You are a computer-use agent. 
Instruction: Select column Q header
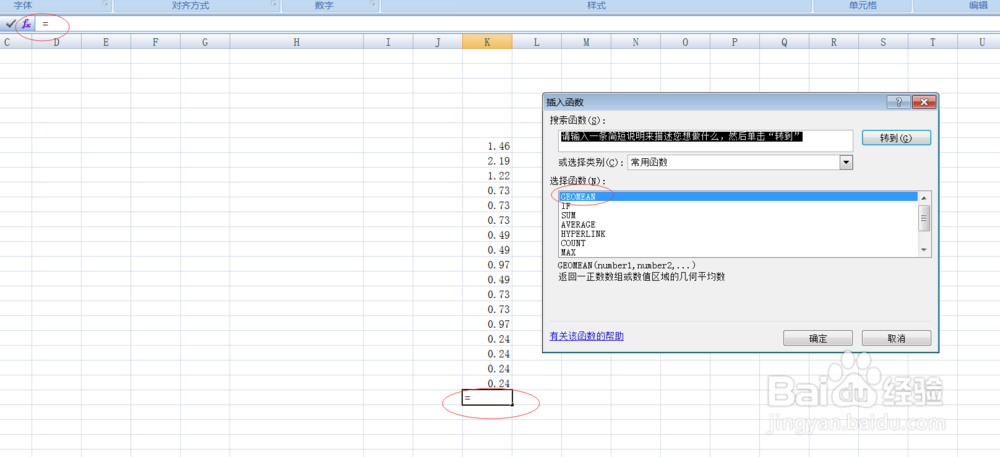pyautogui.click(x=784, y=42)
